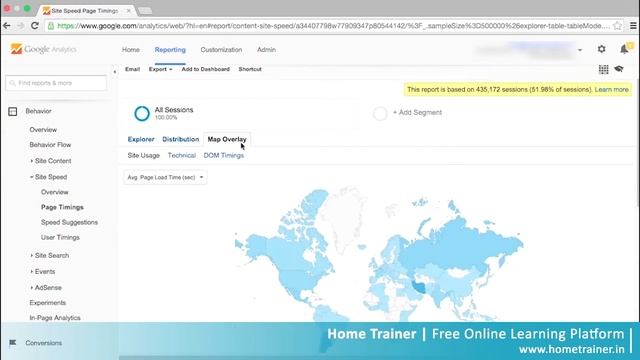Click the Google Analytics logo

pyautogui.click(x=44, y=49)
